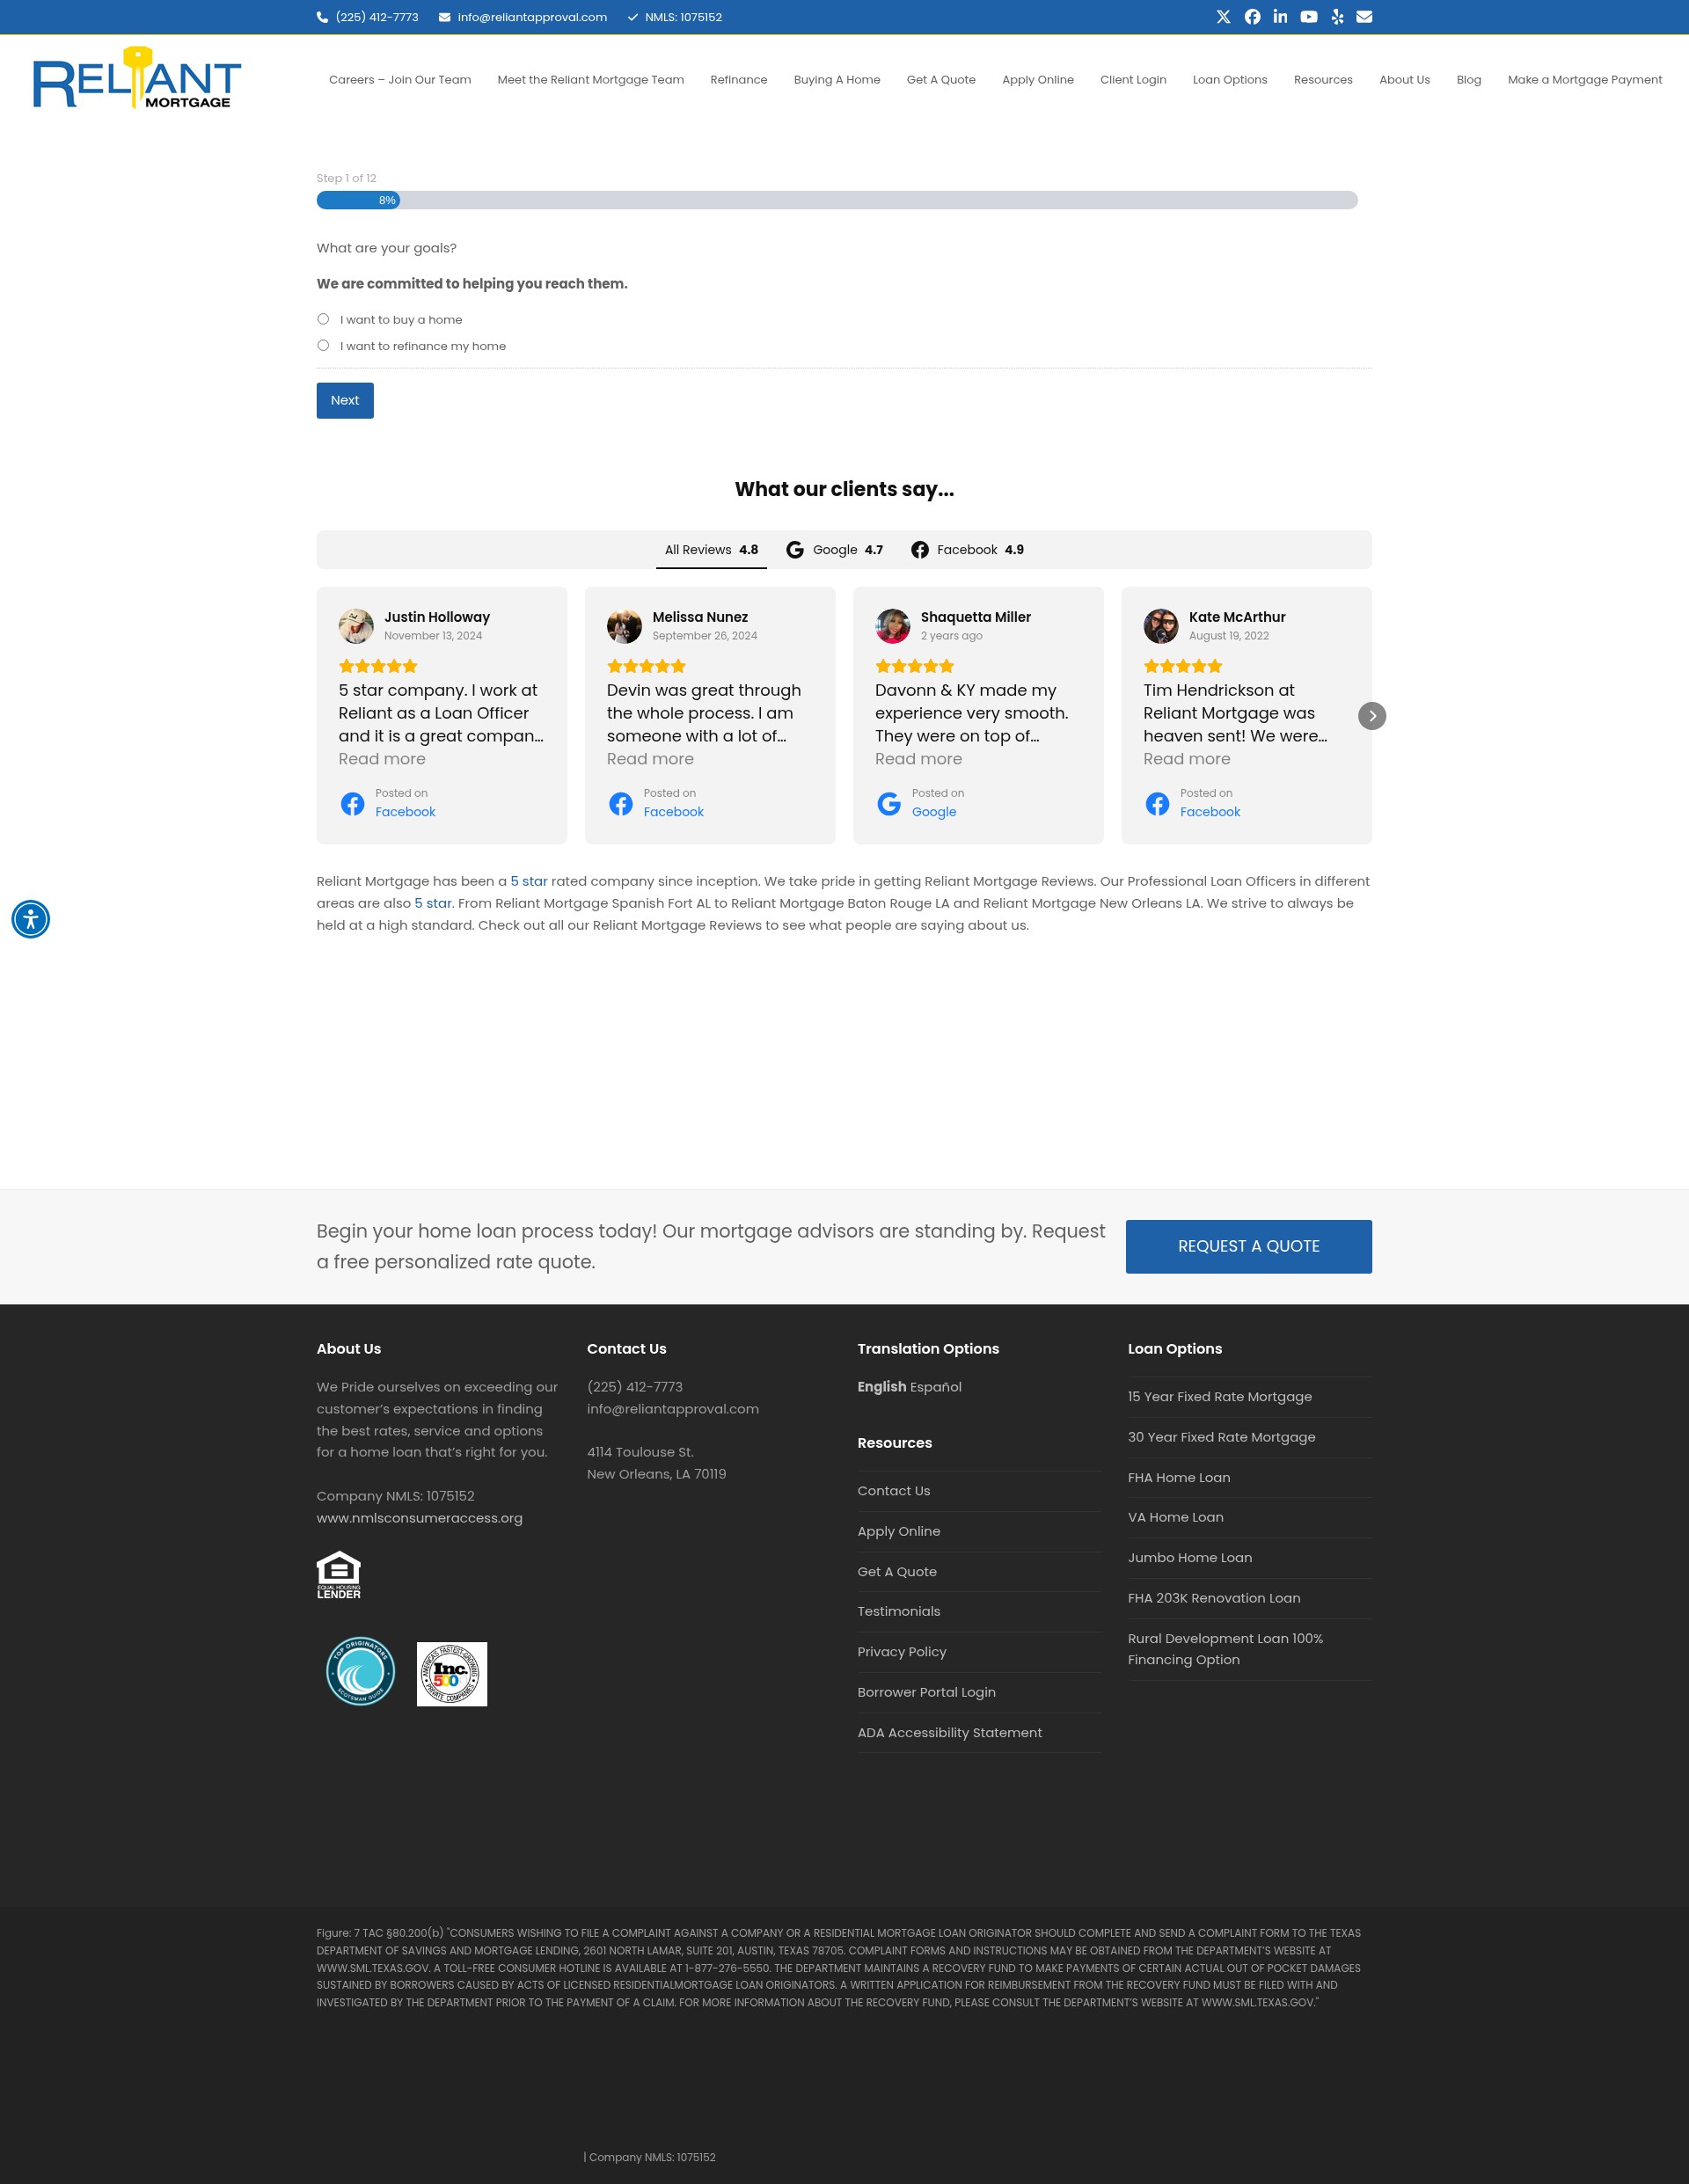The height and width of the screenshot is (2184, 1689).
Task: Click the 'Google' source link under Shaquetta Miller
Action: click(x=934, y=812)
